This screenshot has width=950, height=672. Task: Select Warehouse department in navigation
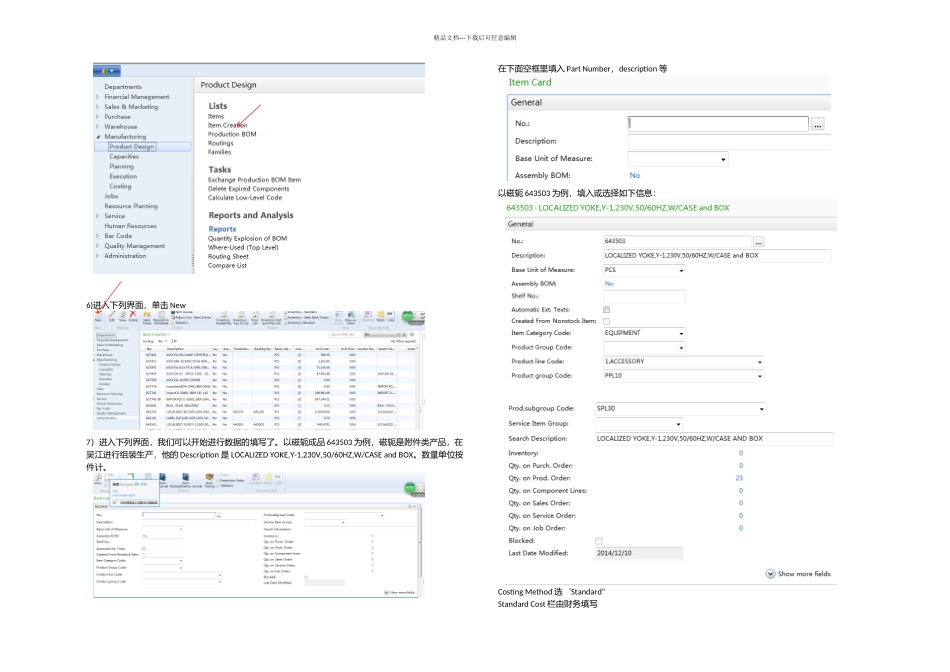(x=121, y=127)
